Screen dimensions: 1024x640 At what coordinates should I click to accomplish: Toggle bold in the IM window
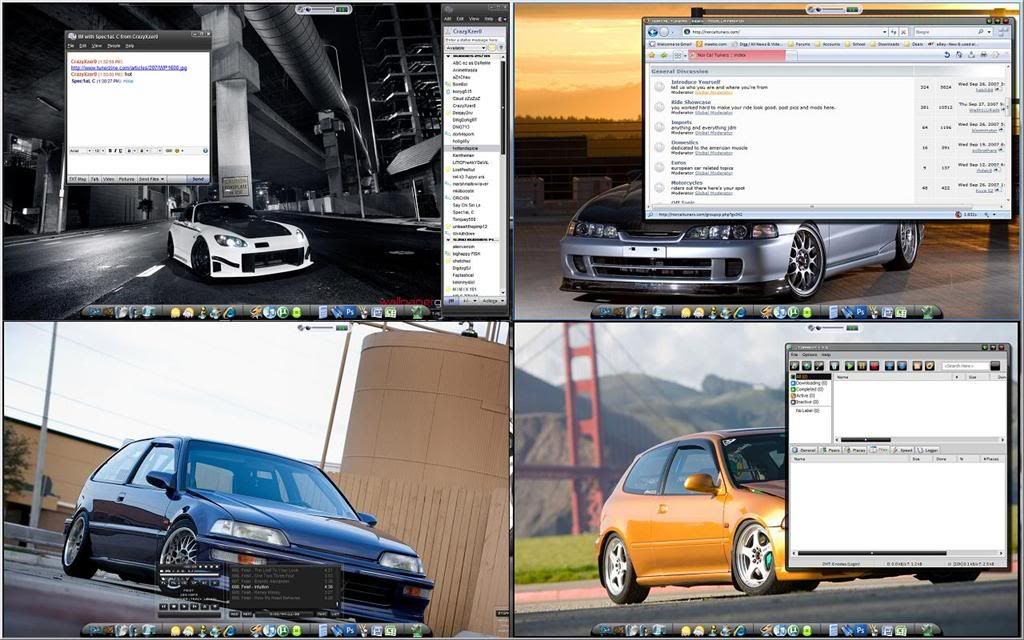point(110,151)
